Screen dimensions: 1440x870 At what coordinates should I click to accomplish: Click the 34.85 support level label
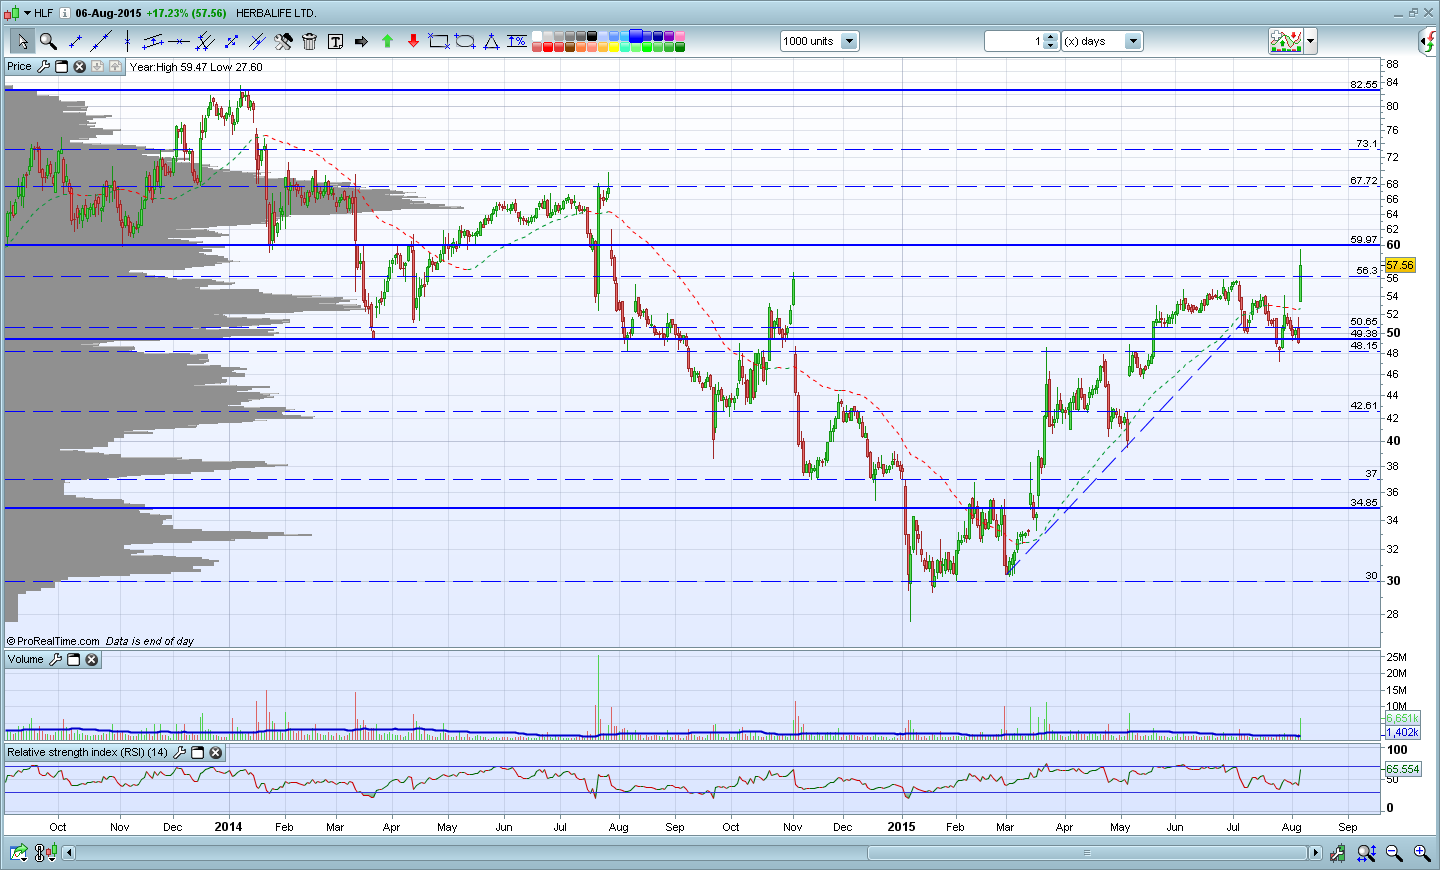point(1364,503)
